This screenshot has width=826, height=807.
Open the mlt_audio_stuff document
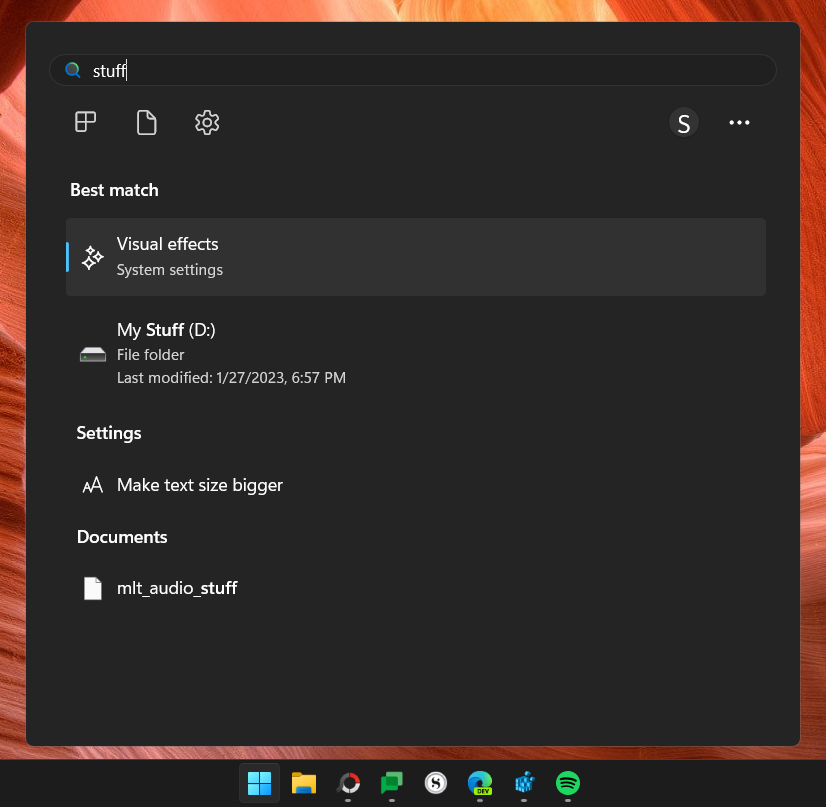click(x=177, y=588)
